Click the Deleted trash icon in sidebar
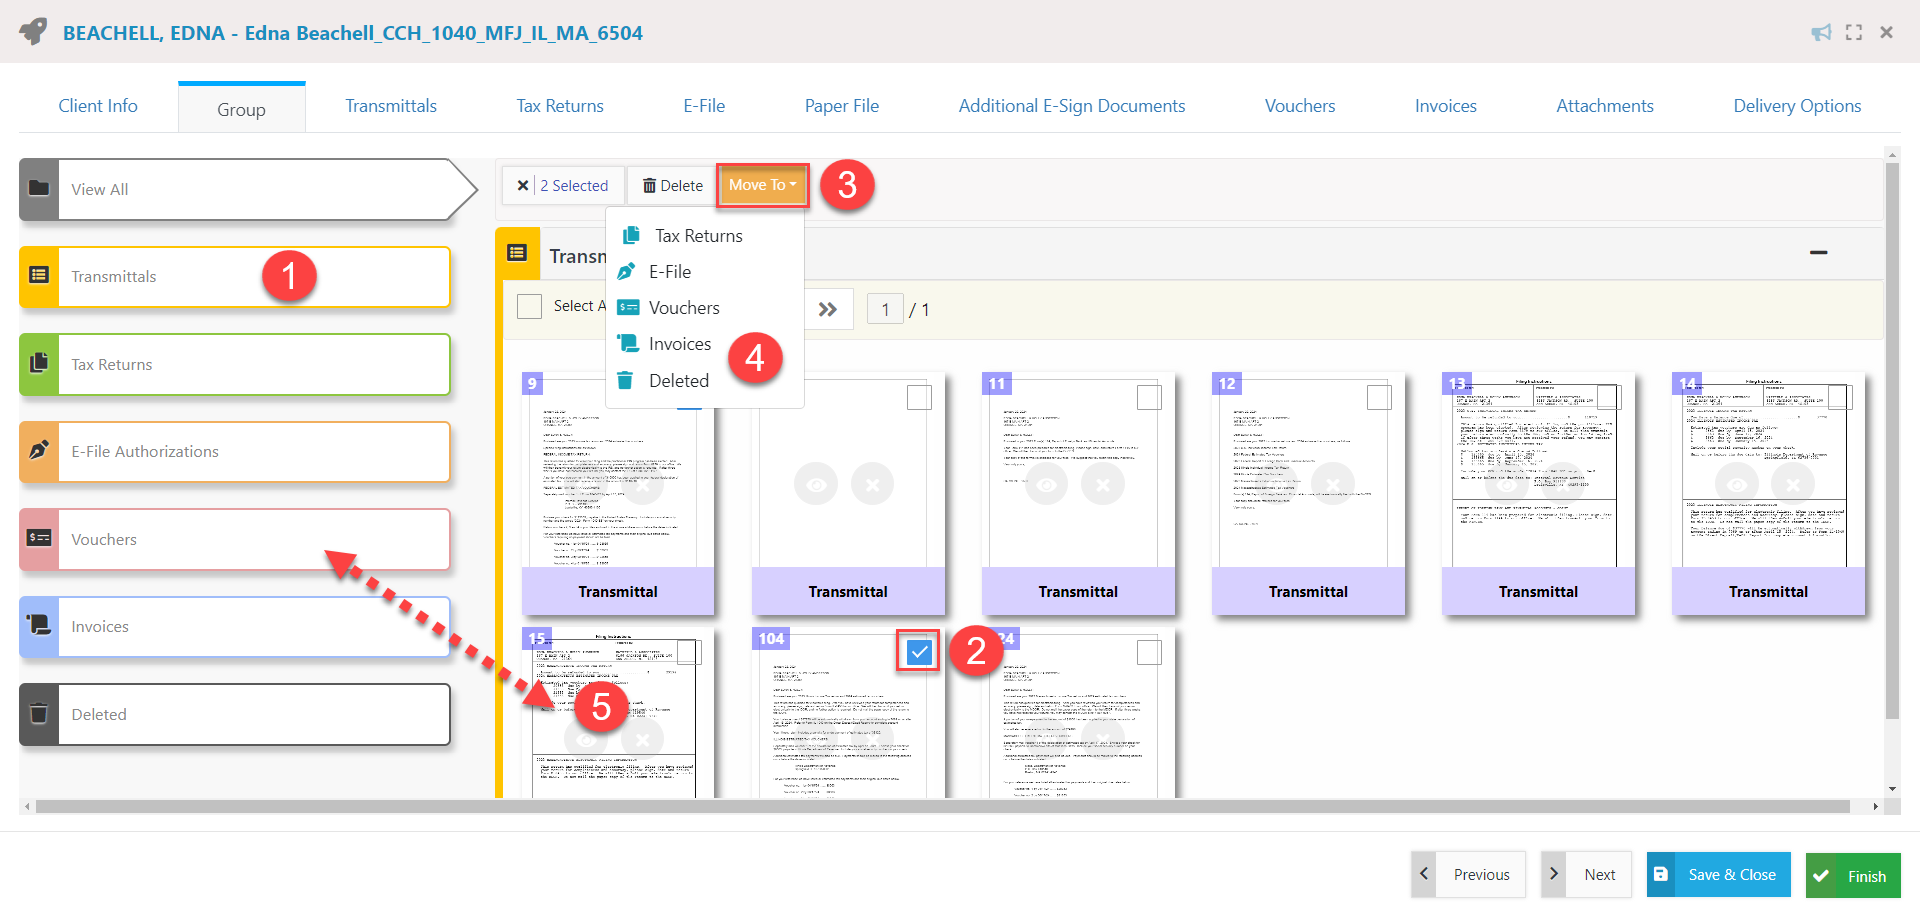The image size is (1920, 919). click(39, 714)
